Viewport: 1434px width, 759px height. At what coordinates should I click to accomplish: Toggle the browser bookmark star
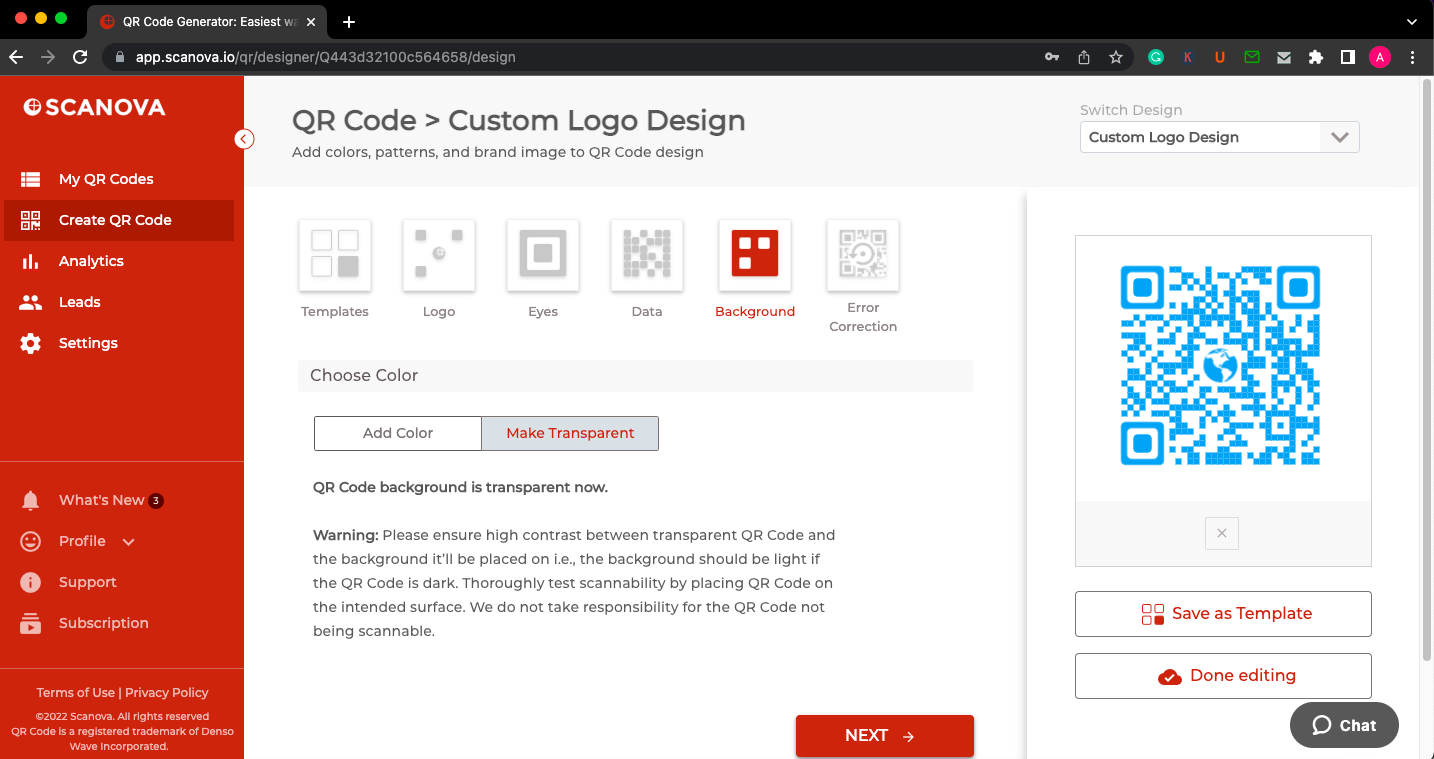[1115, 57]
